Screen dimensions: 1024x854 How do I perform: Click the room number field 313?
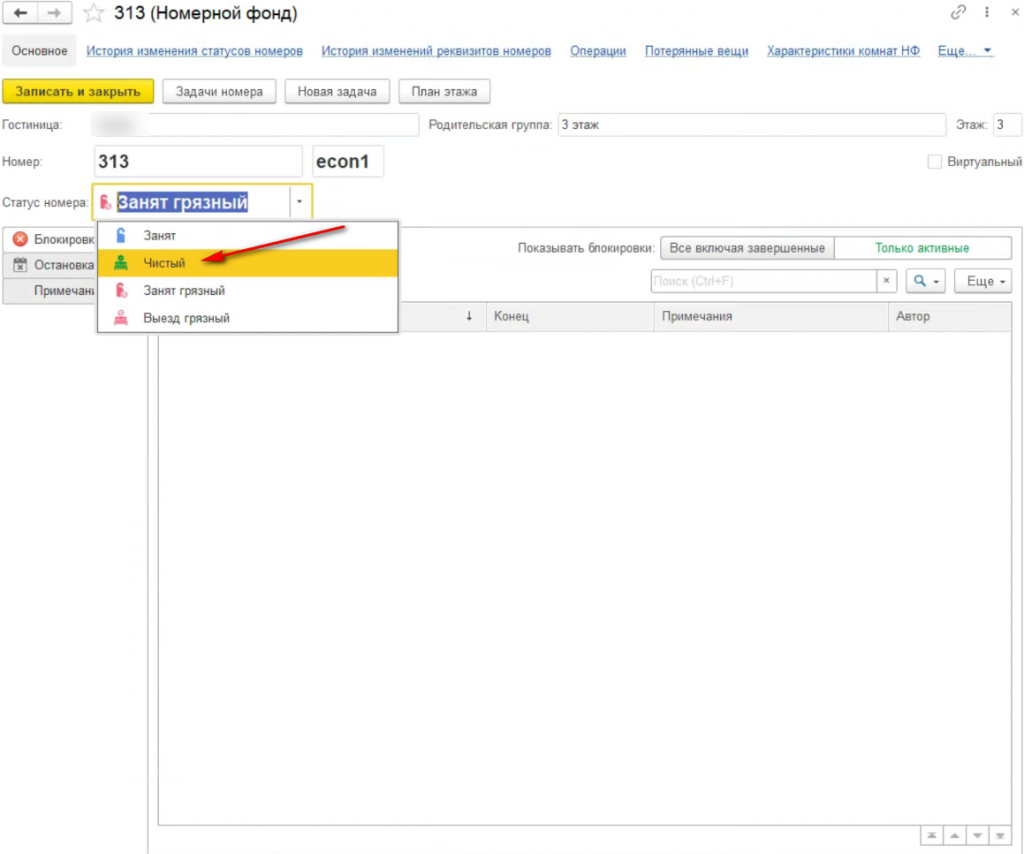[x=198, y=161]
